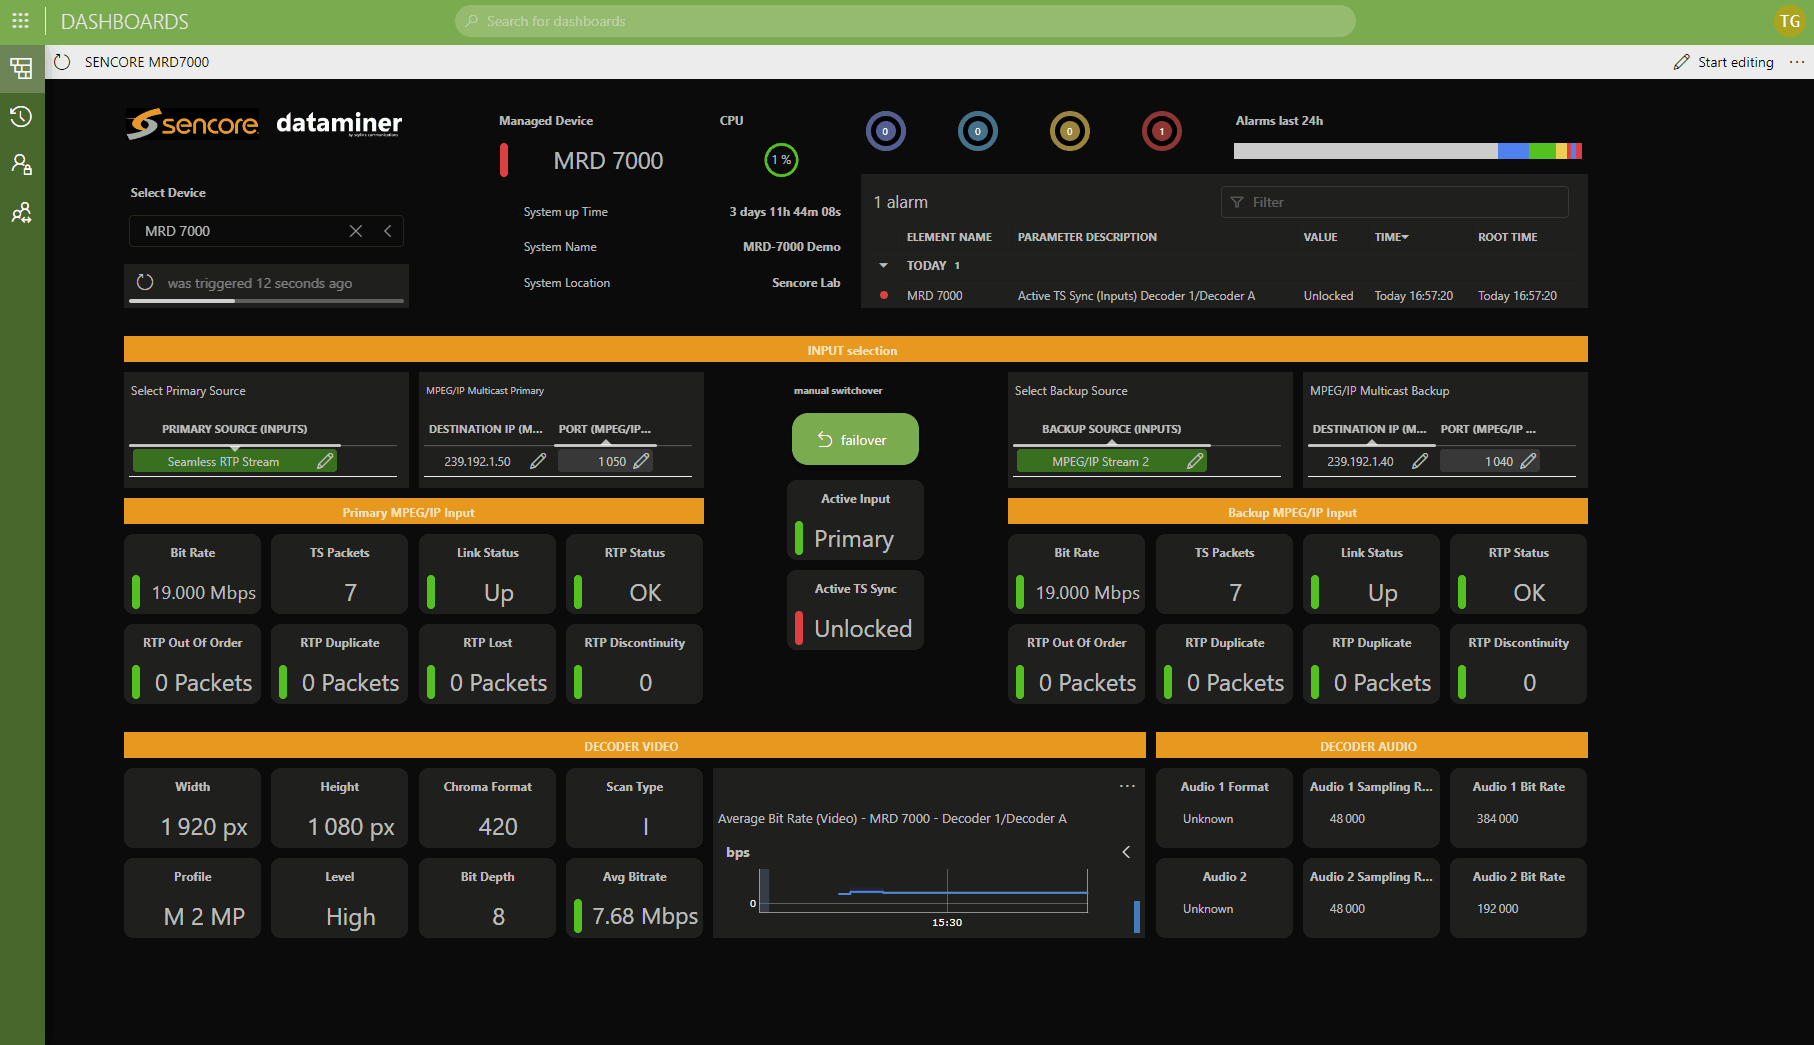The image size is (1814, 1045).
Task: Select the MRD 7000 Unlocked alarm row
Action: 1224,296
